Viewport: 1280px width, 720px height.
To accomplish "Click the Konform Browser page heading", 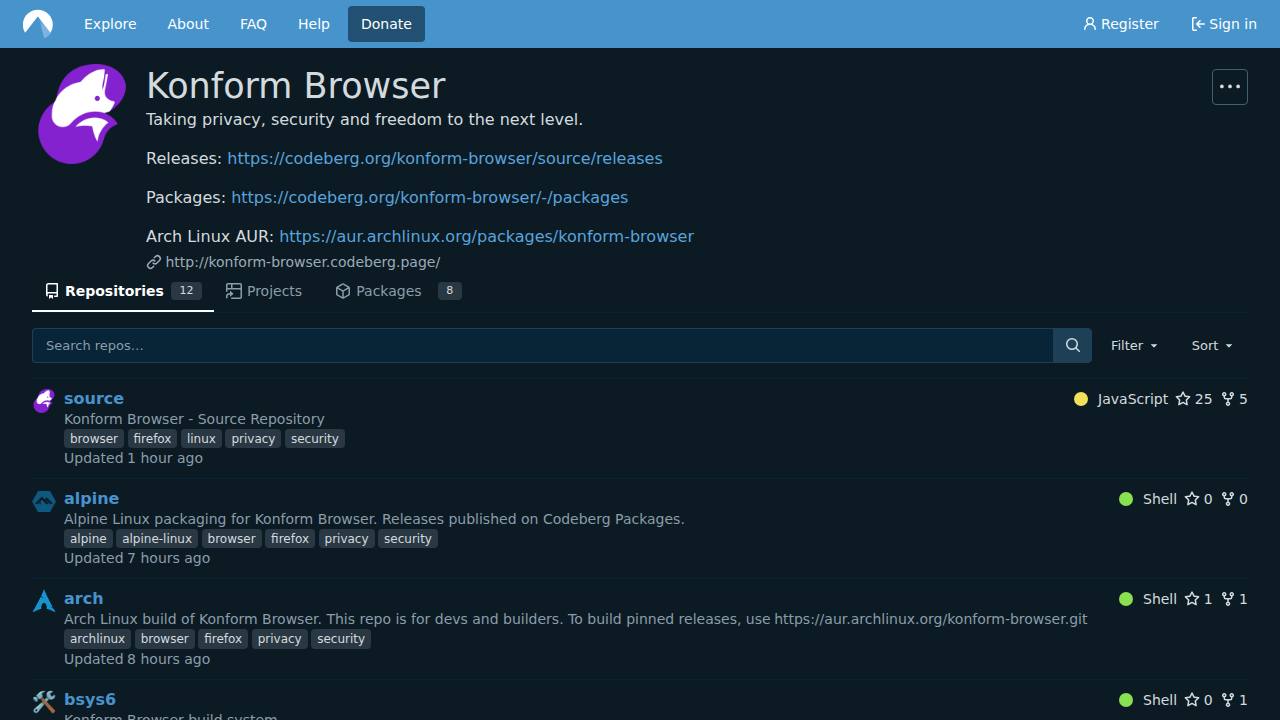I will (x=296, y=85).
